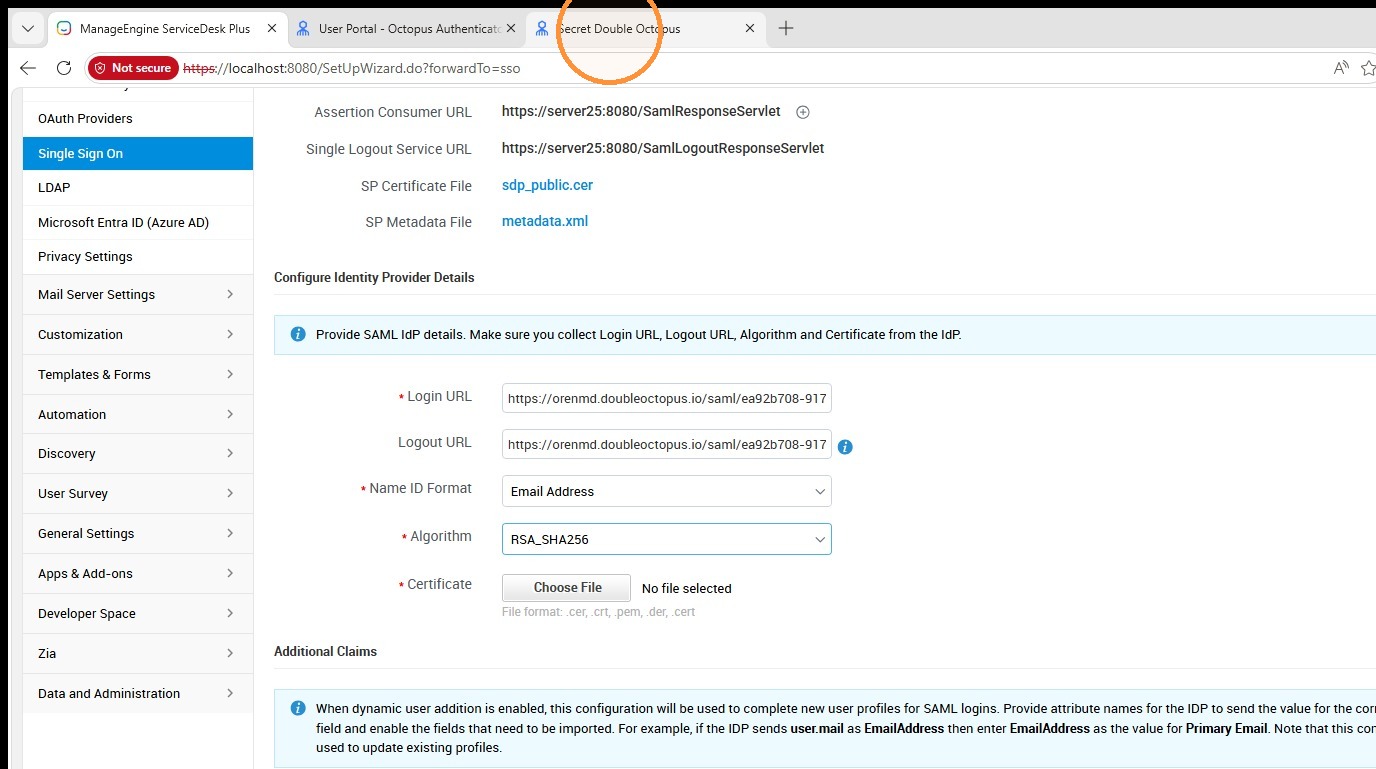Open the Algorithm dropdown
Image resolution: width=1376 pixels, height=769 pixels.
(x=667, y=539)
